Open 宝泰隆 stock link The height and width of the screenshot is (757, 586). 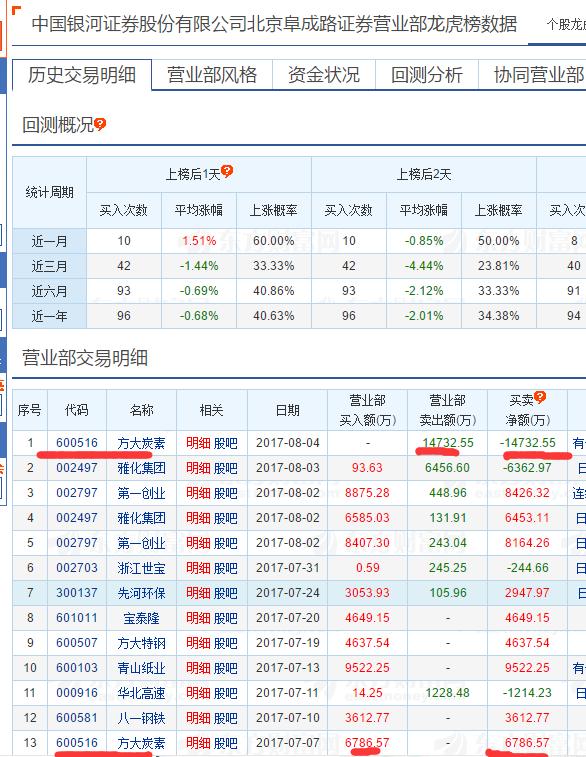tap(141, 618)
